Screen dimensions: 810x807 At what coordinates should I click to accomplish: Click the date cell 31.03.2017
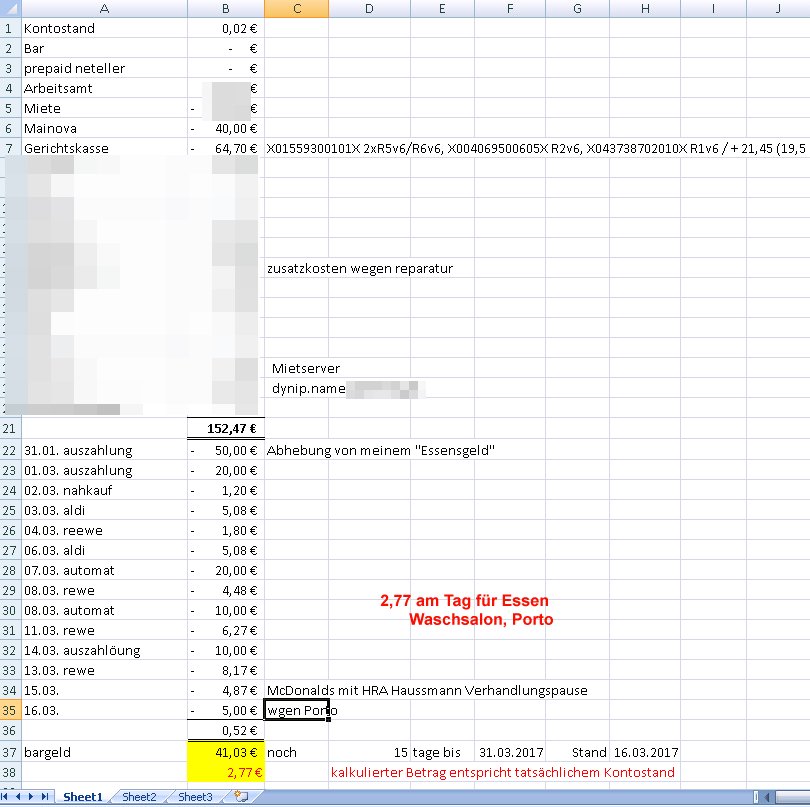click(x=510, y=752)
